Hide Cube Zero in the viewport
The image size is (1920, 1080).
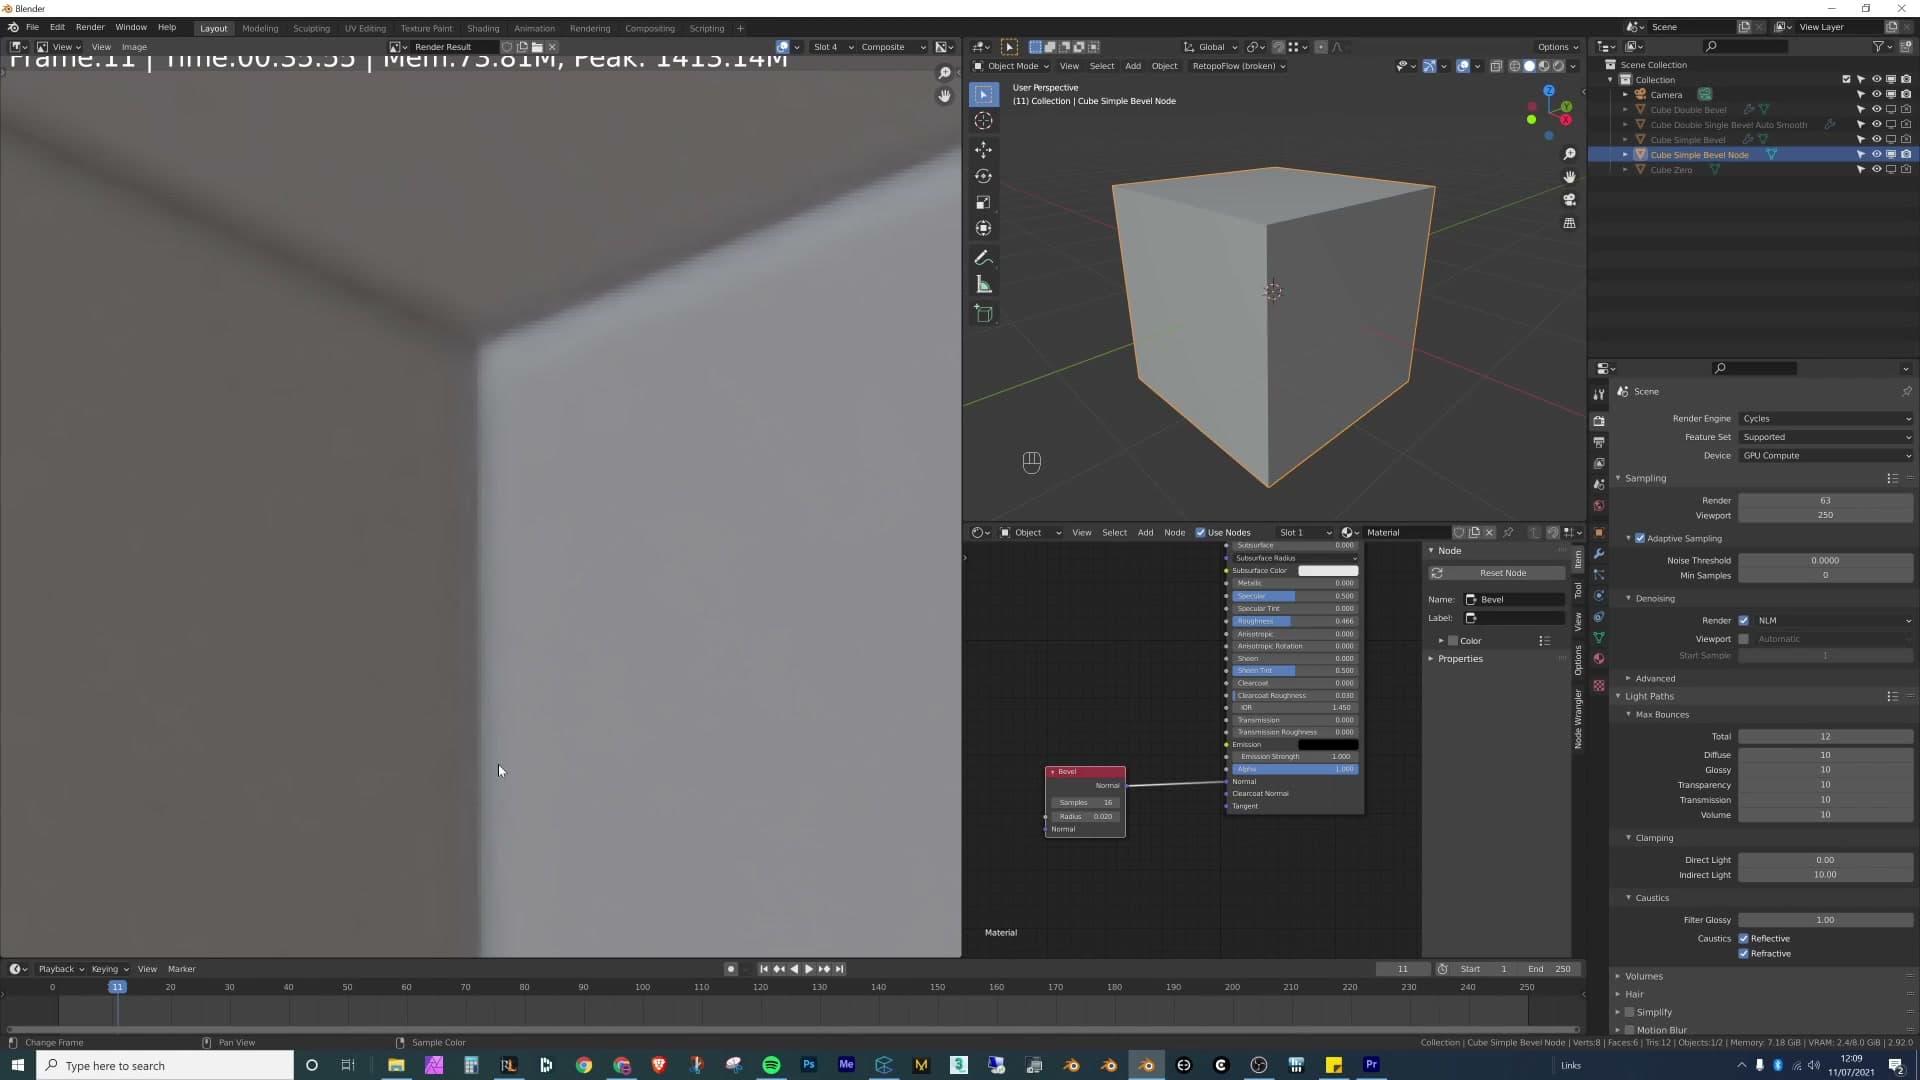click(x=1876, y=170)
